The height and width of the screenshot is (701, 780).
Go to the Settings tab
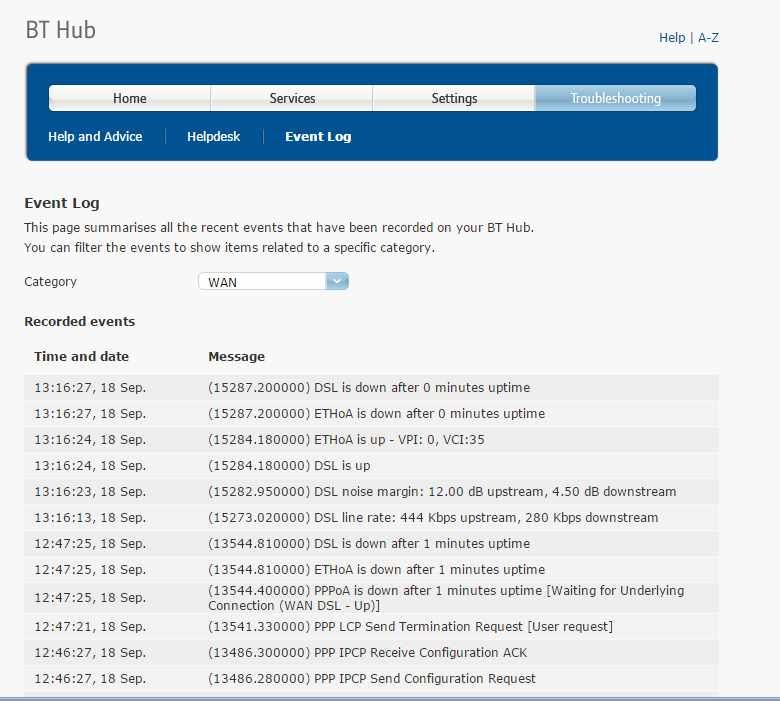coord(454,98)
